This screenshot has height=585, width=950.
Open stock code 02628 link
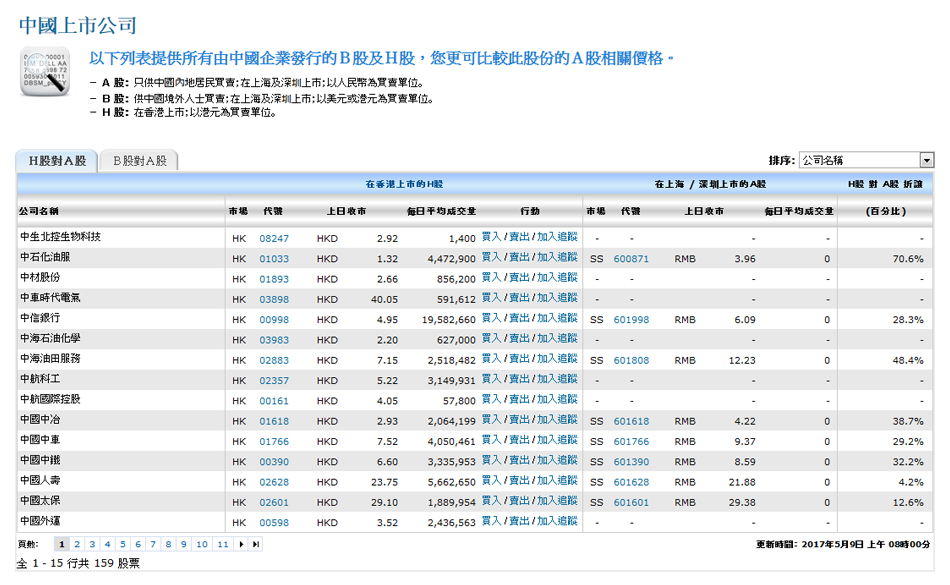coord(274,482)
